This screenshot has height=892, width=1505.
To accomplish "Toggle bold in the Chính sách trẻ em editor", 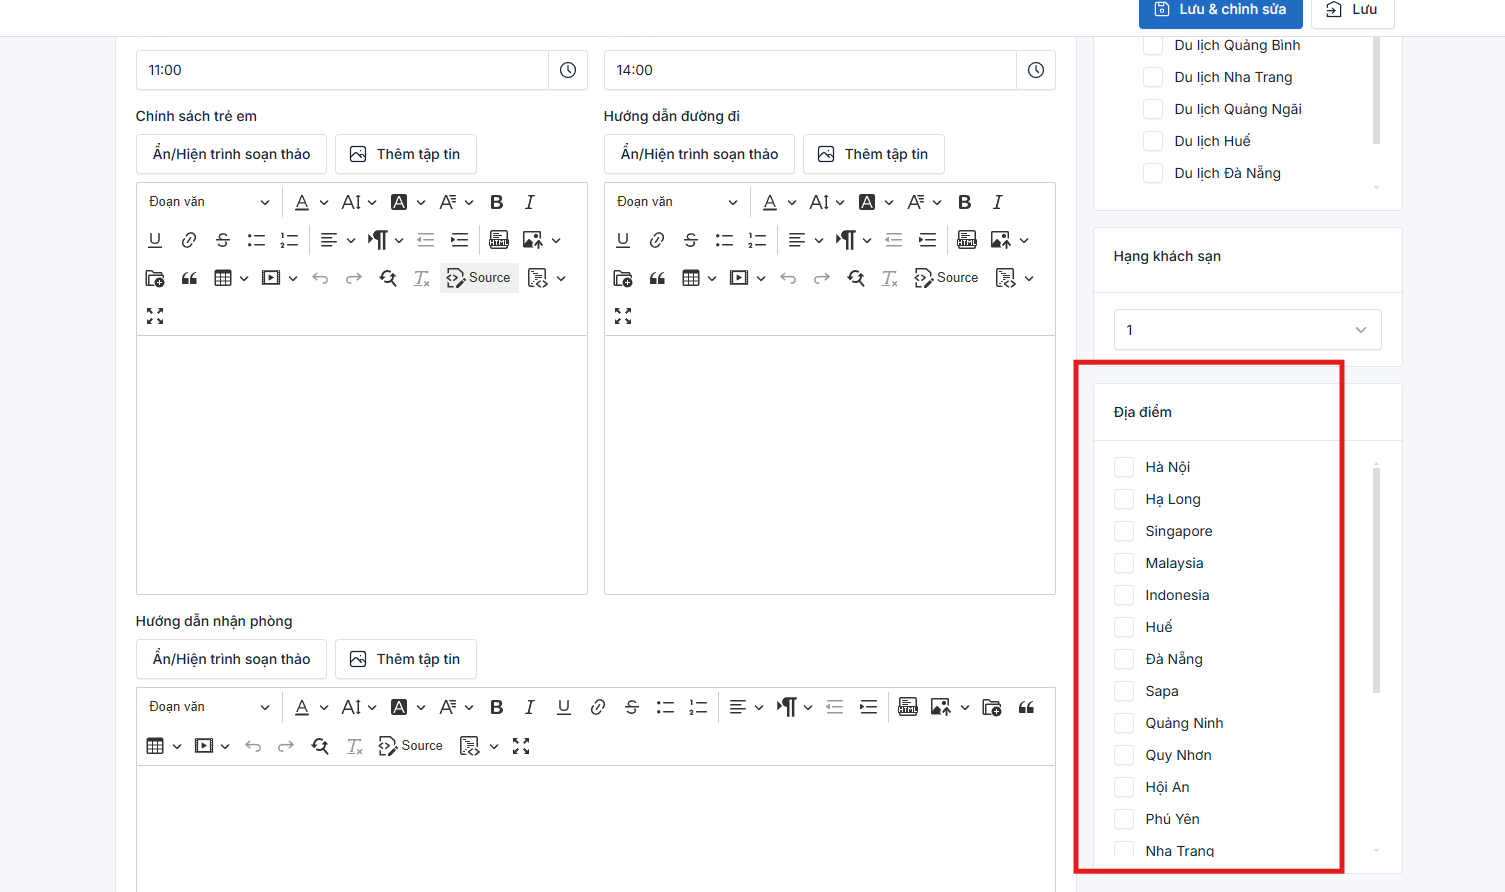I will click(x=497, y=202).
